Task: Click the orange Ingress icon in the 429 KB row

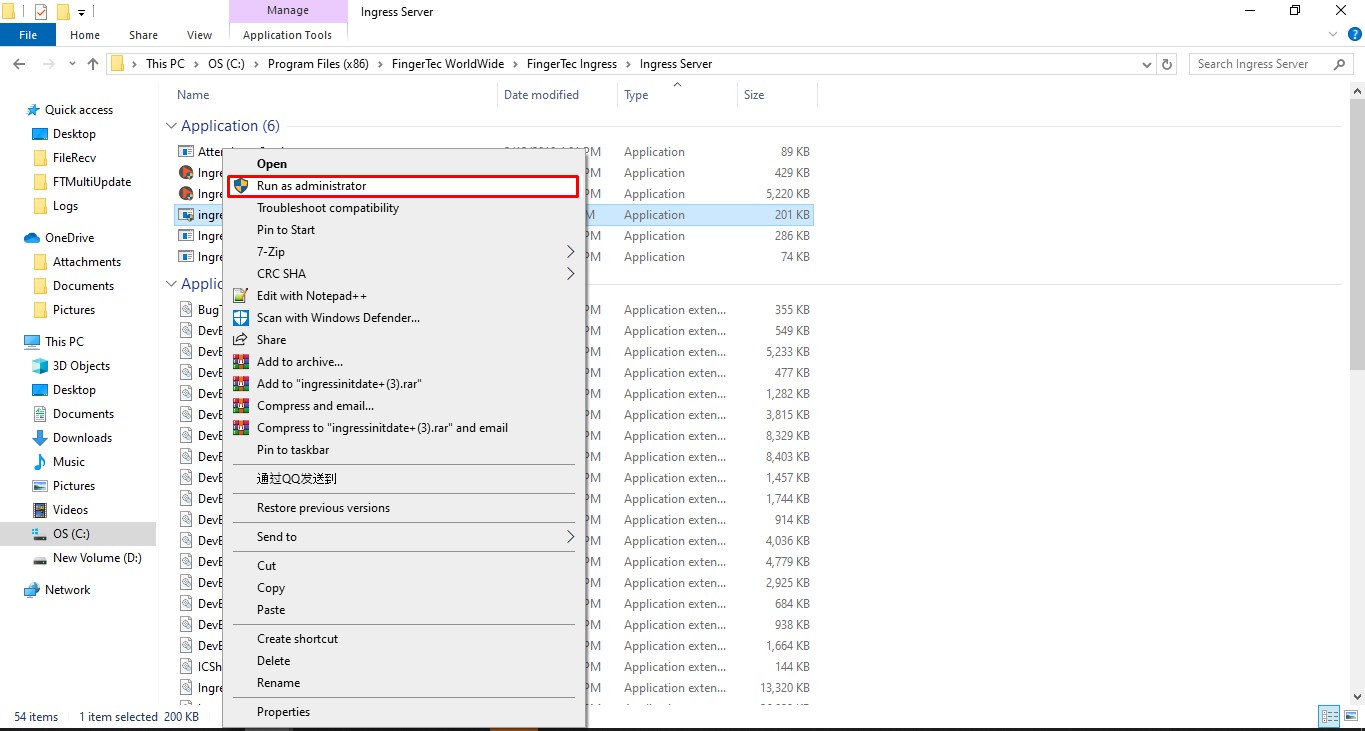Action: [185, 173]
